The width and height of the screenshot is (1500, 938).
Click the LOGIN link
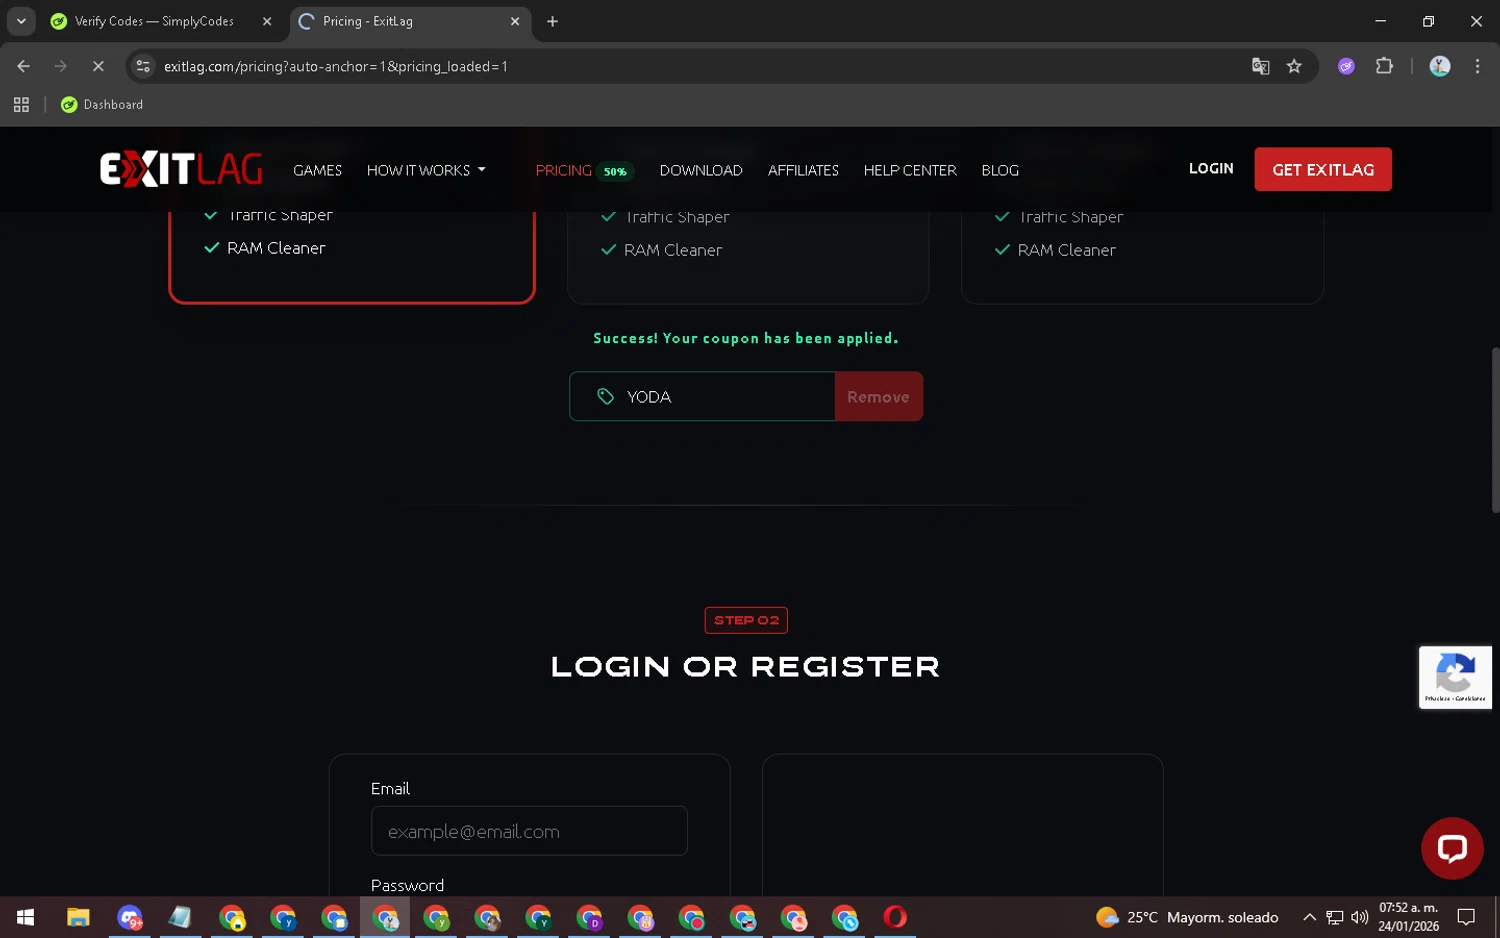[x=1211, y=168]
